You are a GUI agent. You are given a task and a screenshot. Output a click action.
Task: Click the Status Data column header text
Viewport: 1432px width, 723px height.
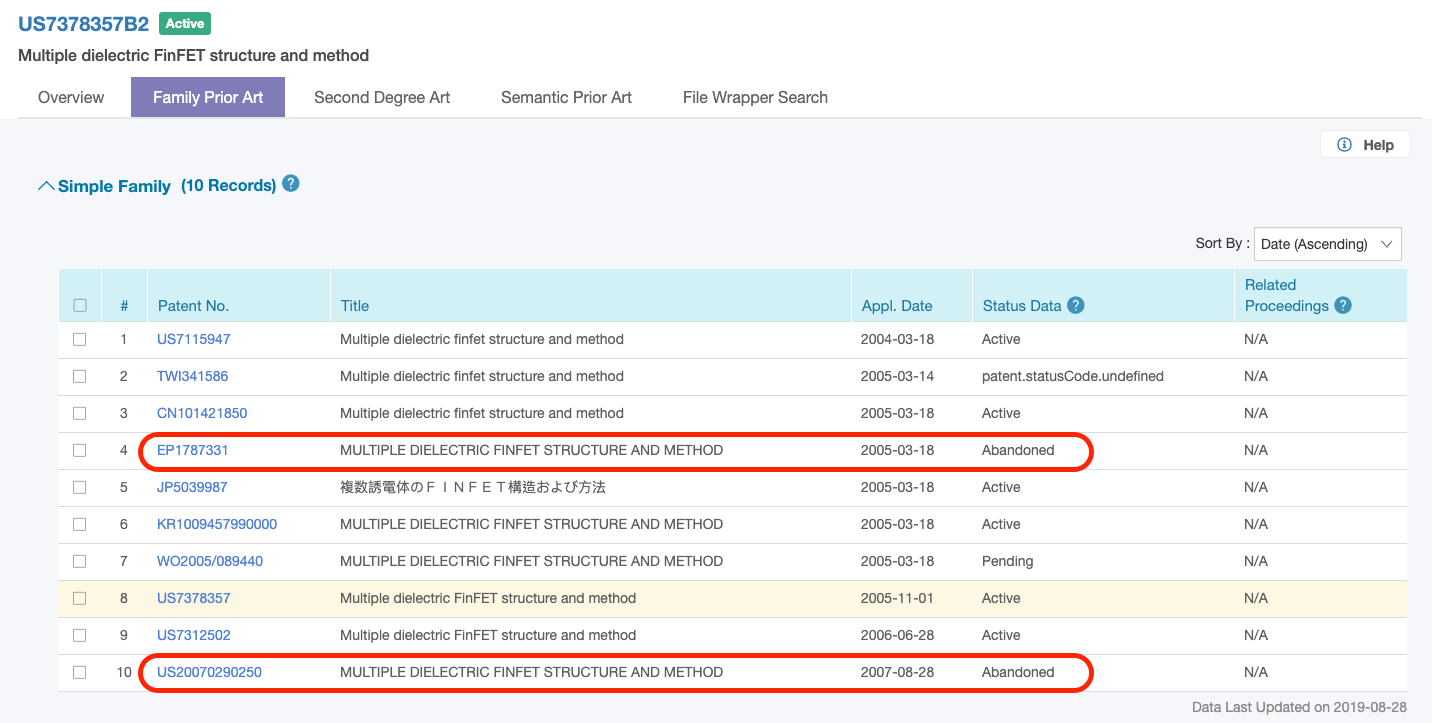click(1022, 306)
